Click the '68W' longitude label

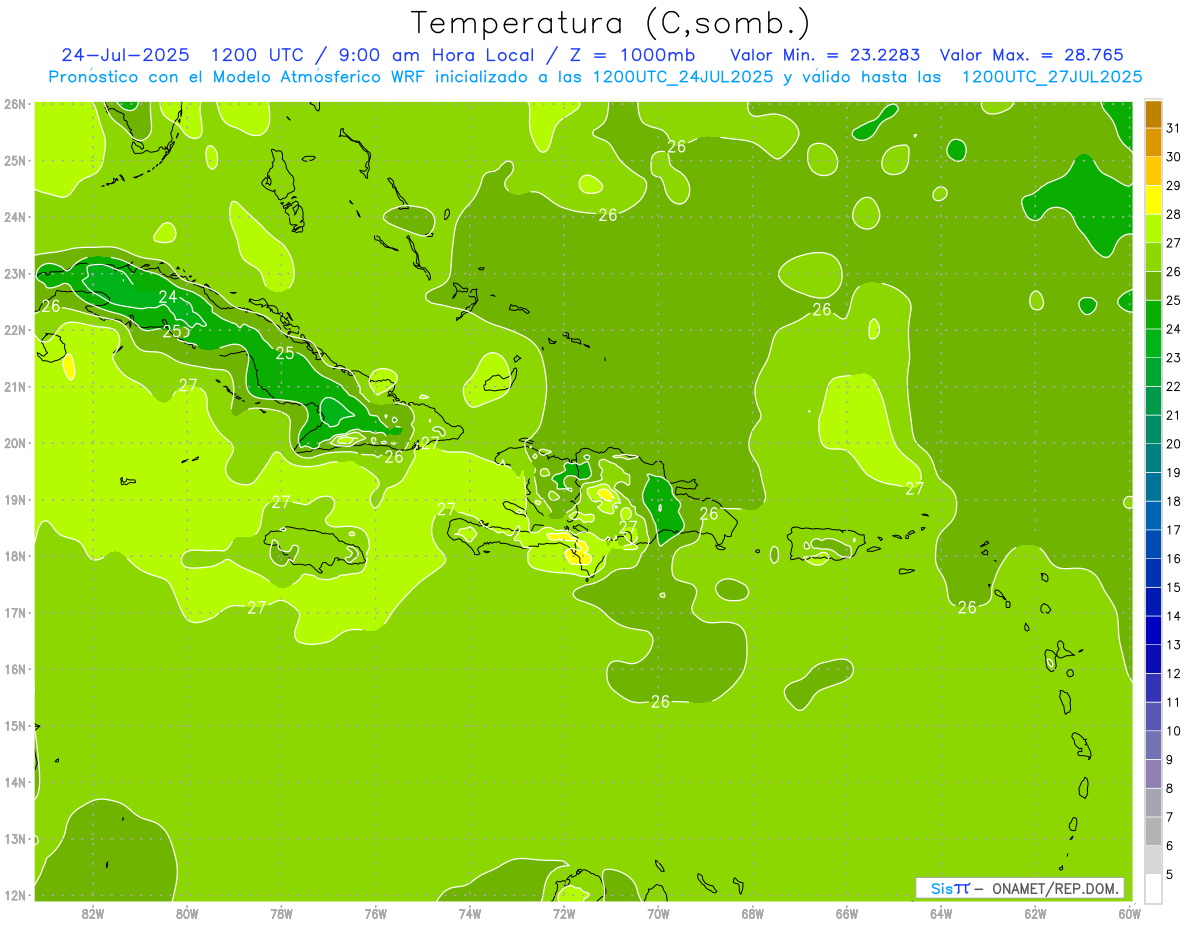tap(752, 913)
